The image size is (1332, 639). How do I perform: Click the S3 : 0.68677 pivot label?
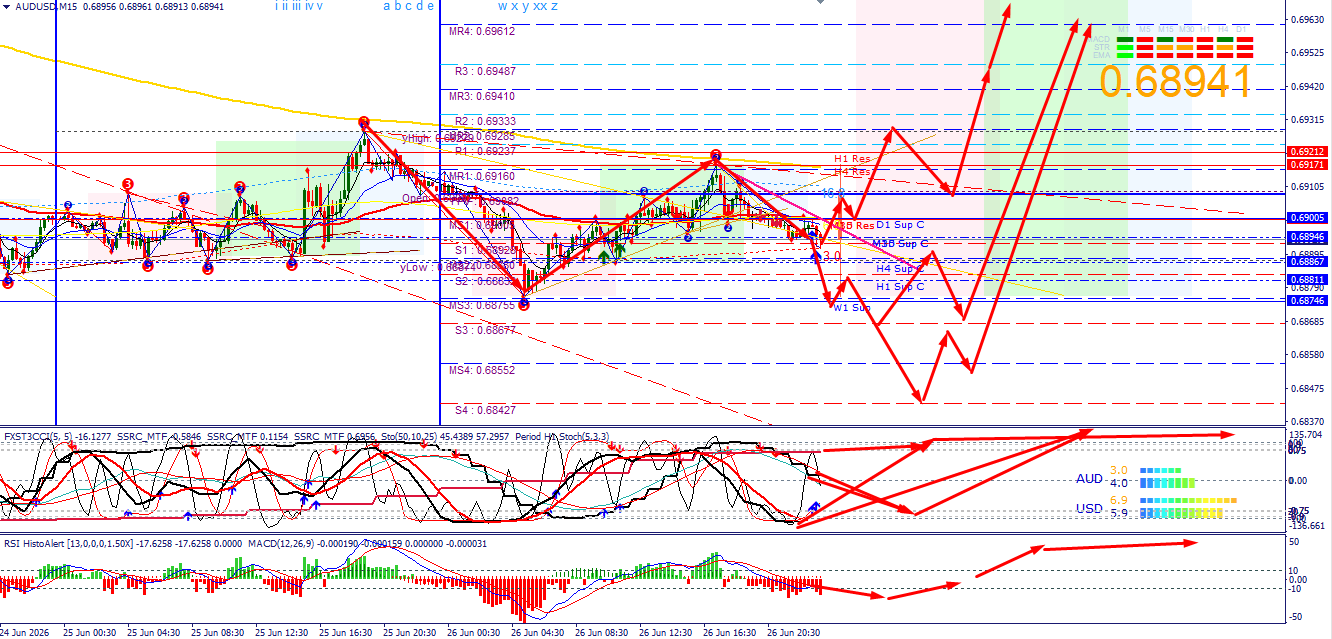[x=485, y=330]
